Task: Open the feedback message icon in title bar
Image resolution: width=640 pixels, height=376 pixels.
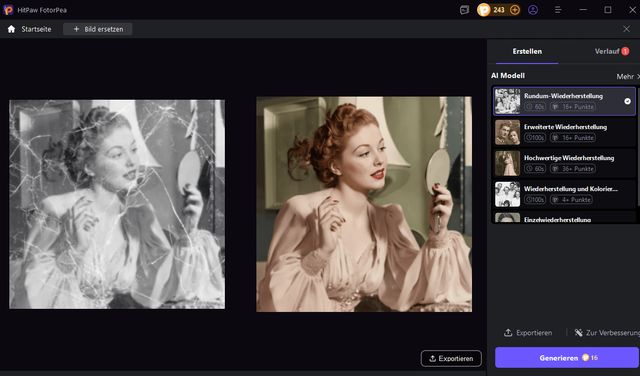Action: [x=464, y=10]
